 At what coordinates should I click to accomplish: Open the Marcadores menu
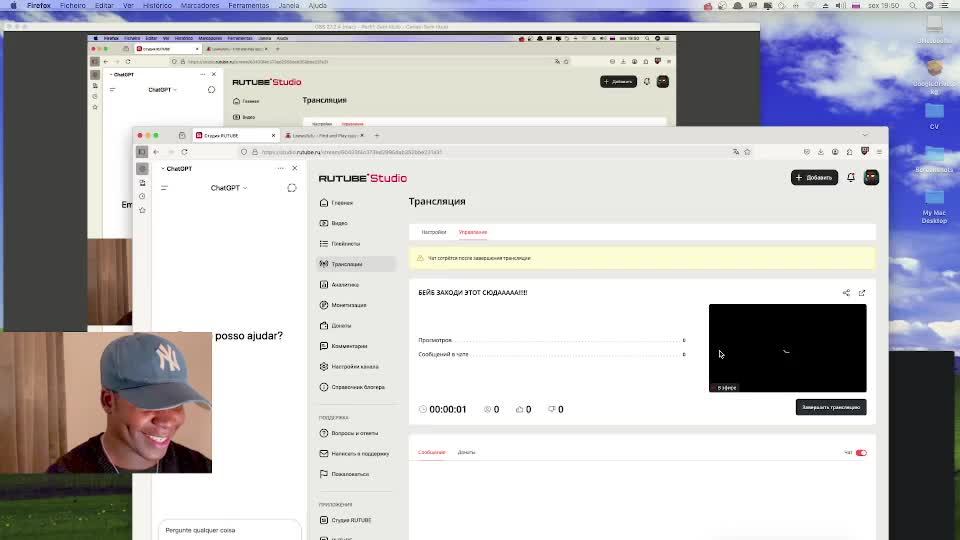200,6
